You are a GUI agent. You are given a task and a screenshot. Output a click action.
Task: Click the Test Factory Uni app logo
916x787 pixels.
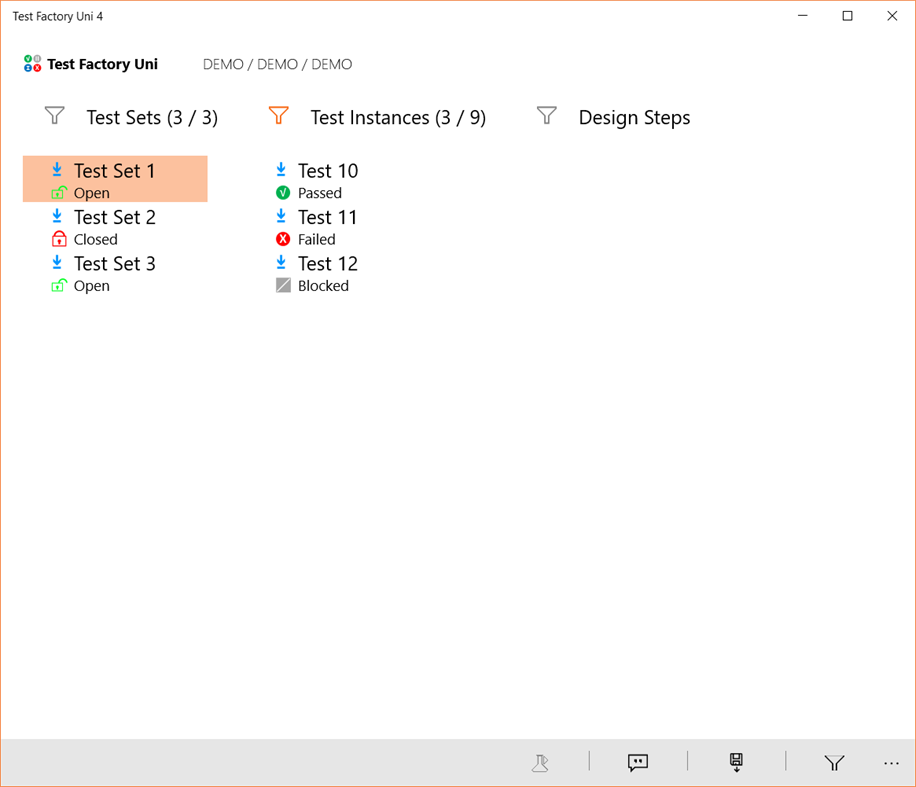[x=31, y=63]
